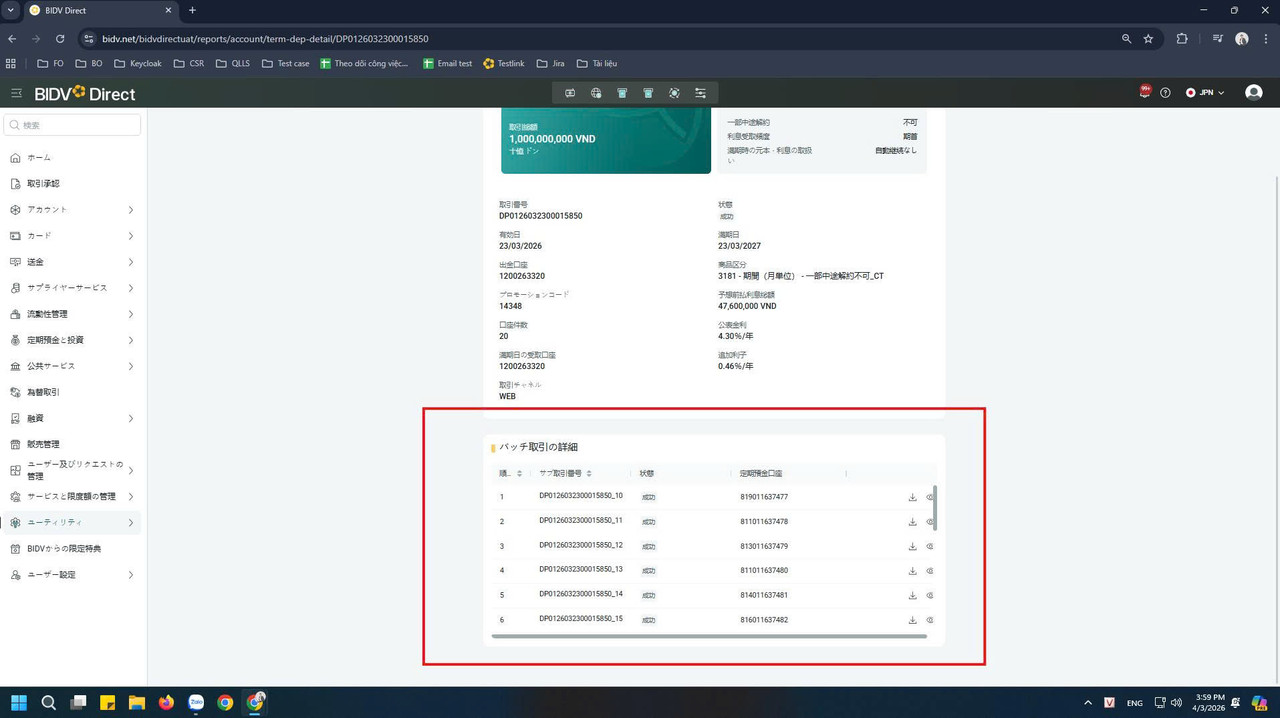
Task: Open File Explorer from the taskbar
Action: (x=136, y=702)
